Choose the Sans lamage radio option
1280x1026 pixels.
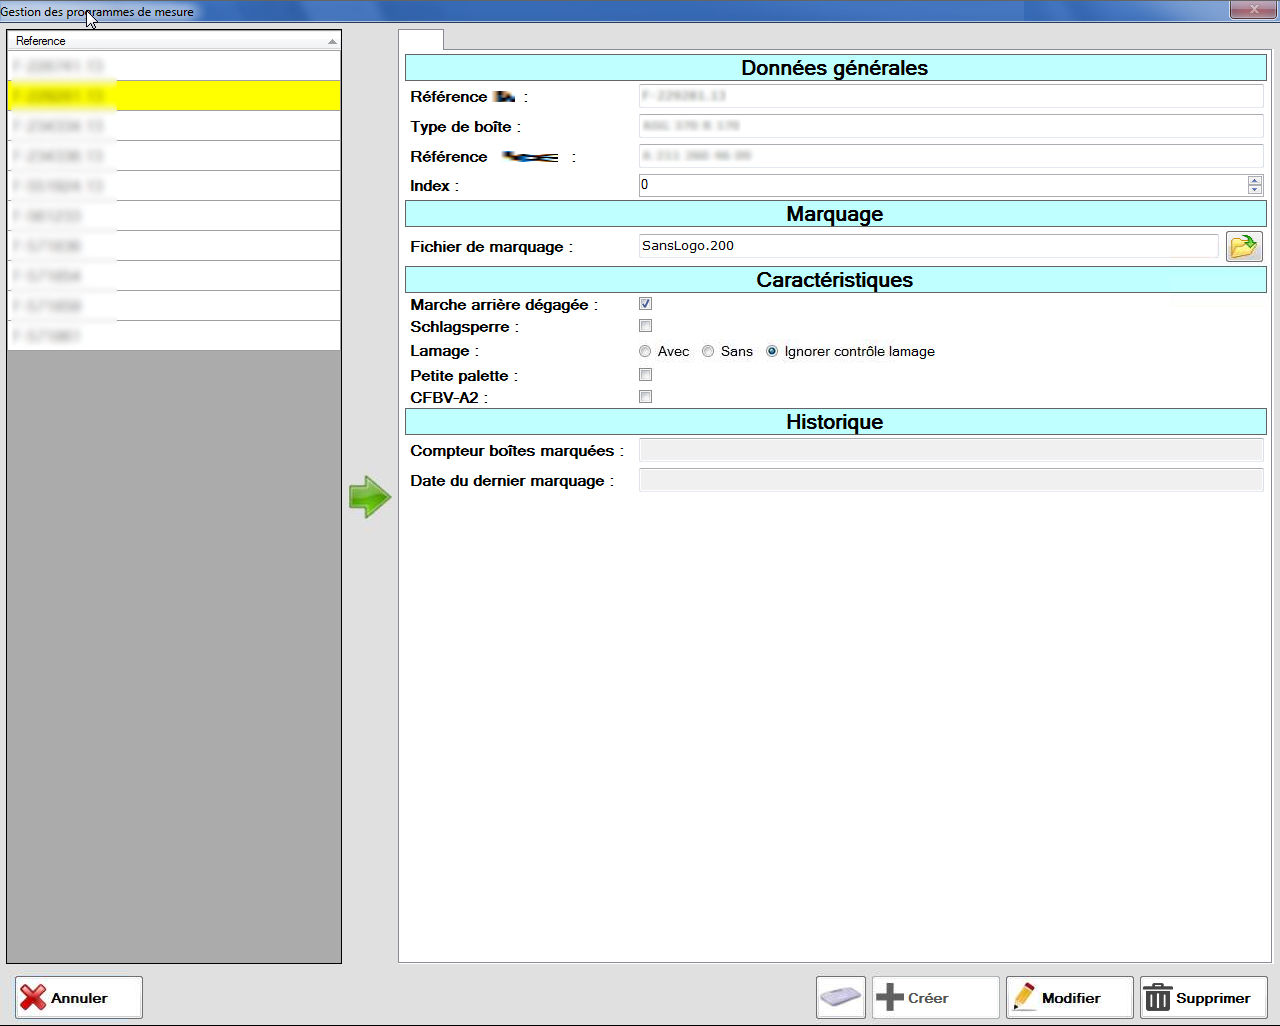708,352
